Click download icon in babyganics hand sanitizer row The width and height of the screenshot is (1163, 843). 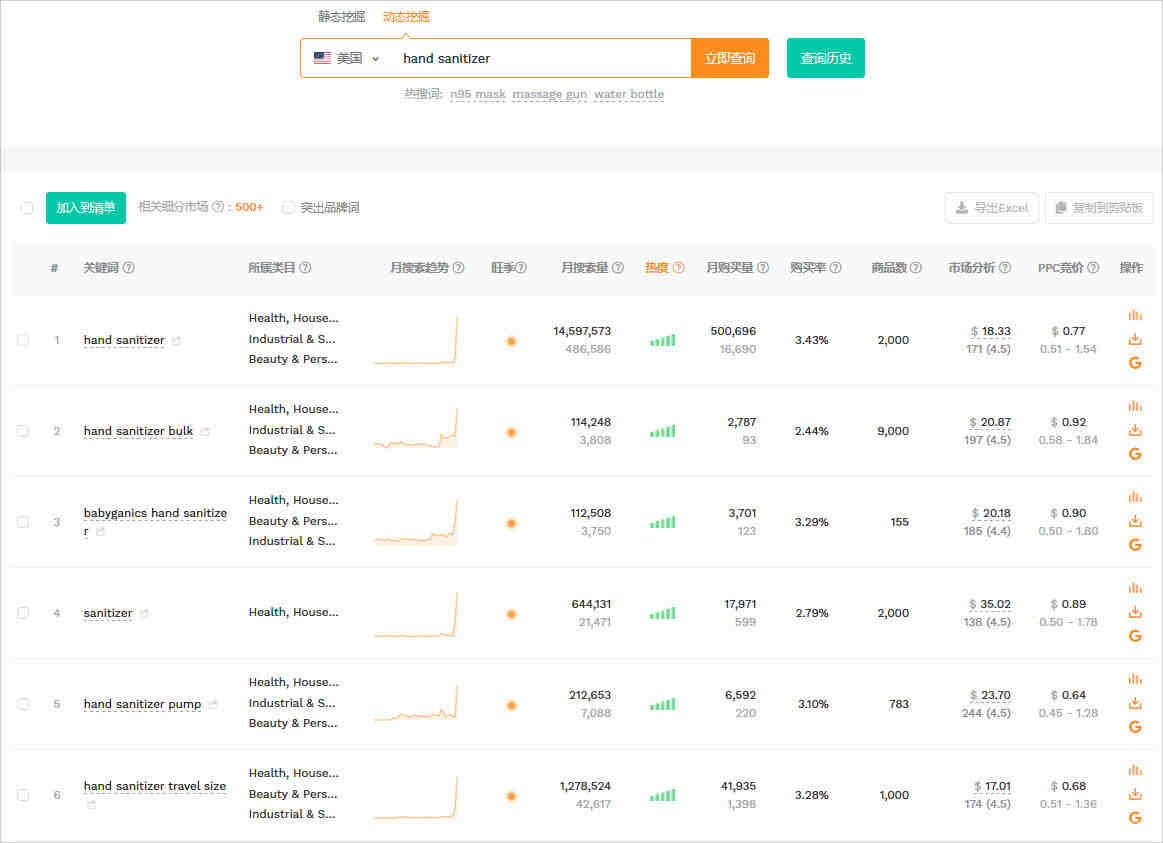(1135, 521)
